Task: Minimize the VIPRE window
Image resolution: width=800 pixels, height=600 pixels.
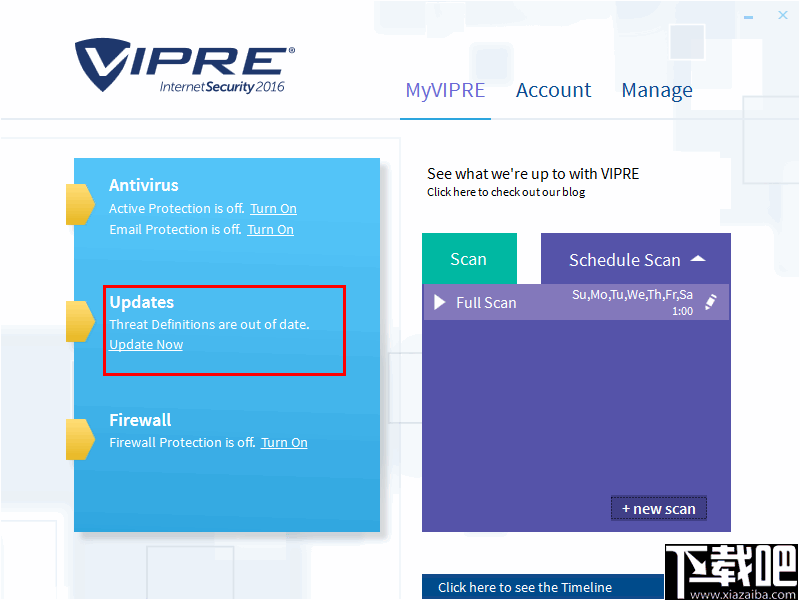Action: coord(746,15)
